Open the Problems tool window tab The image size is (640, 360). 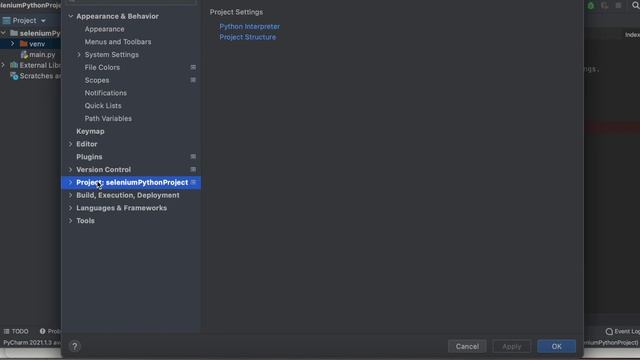50,331
